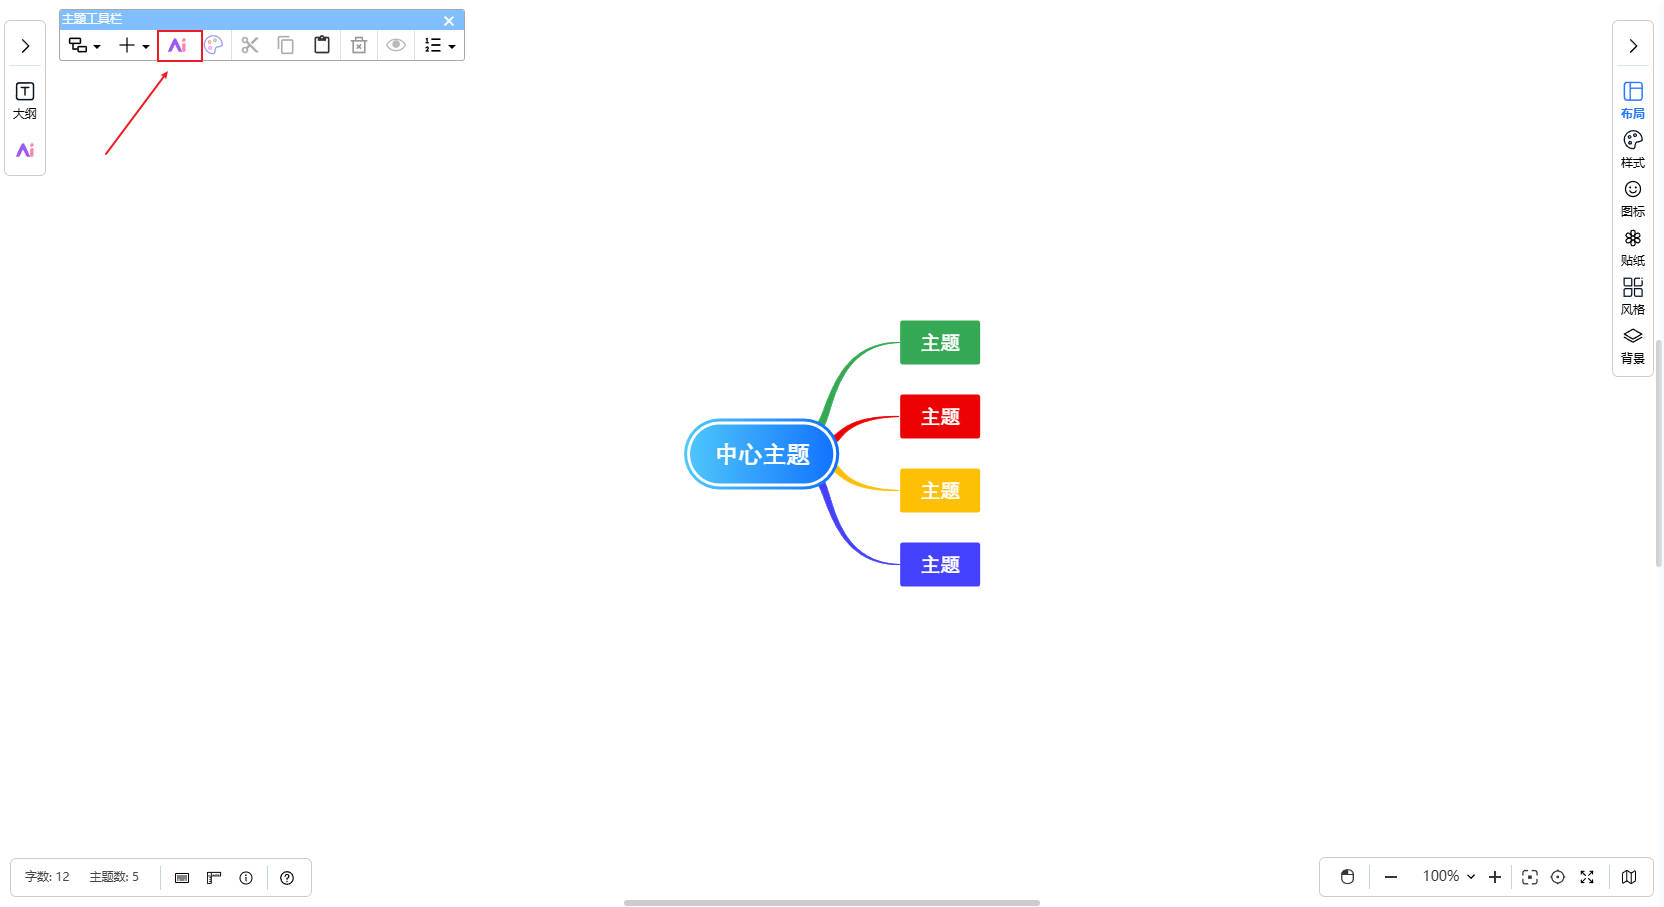
Task: Expand the add topic plus dropdown
Action: pos(134,46)
